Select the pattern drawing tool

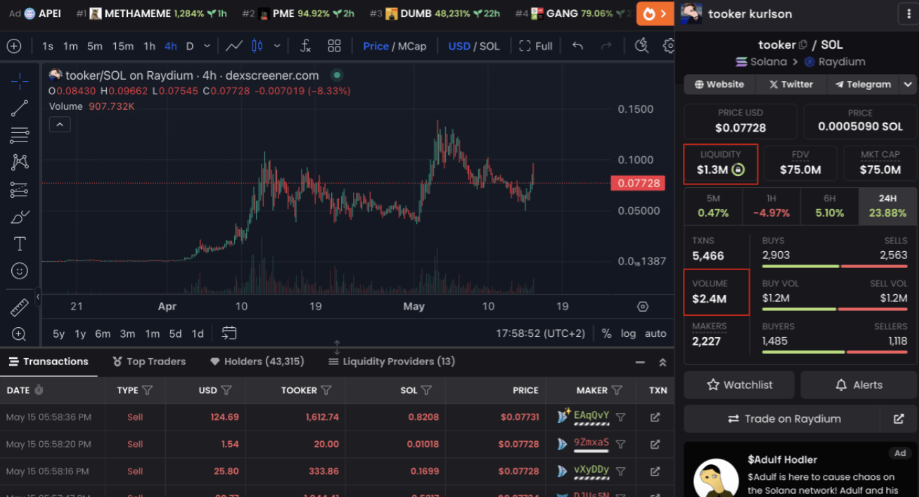[x=19, y=162]
